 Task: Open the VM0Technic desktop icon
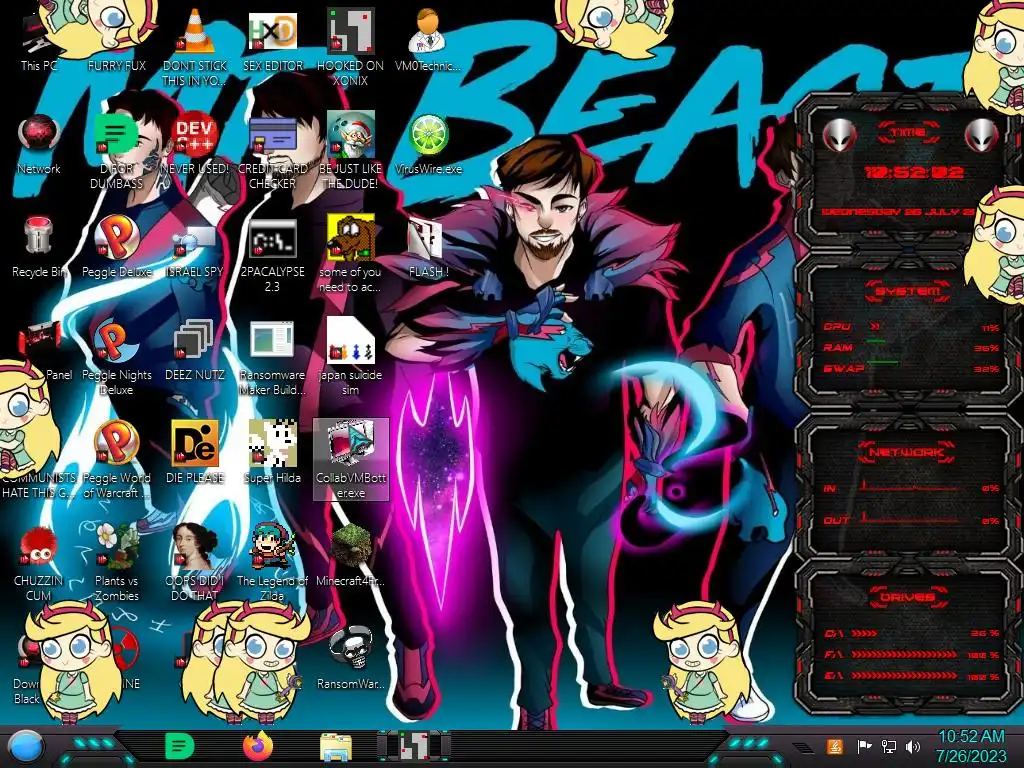(x=428, y=39)
